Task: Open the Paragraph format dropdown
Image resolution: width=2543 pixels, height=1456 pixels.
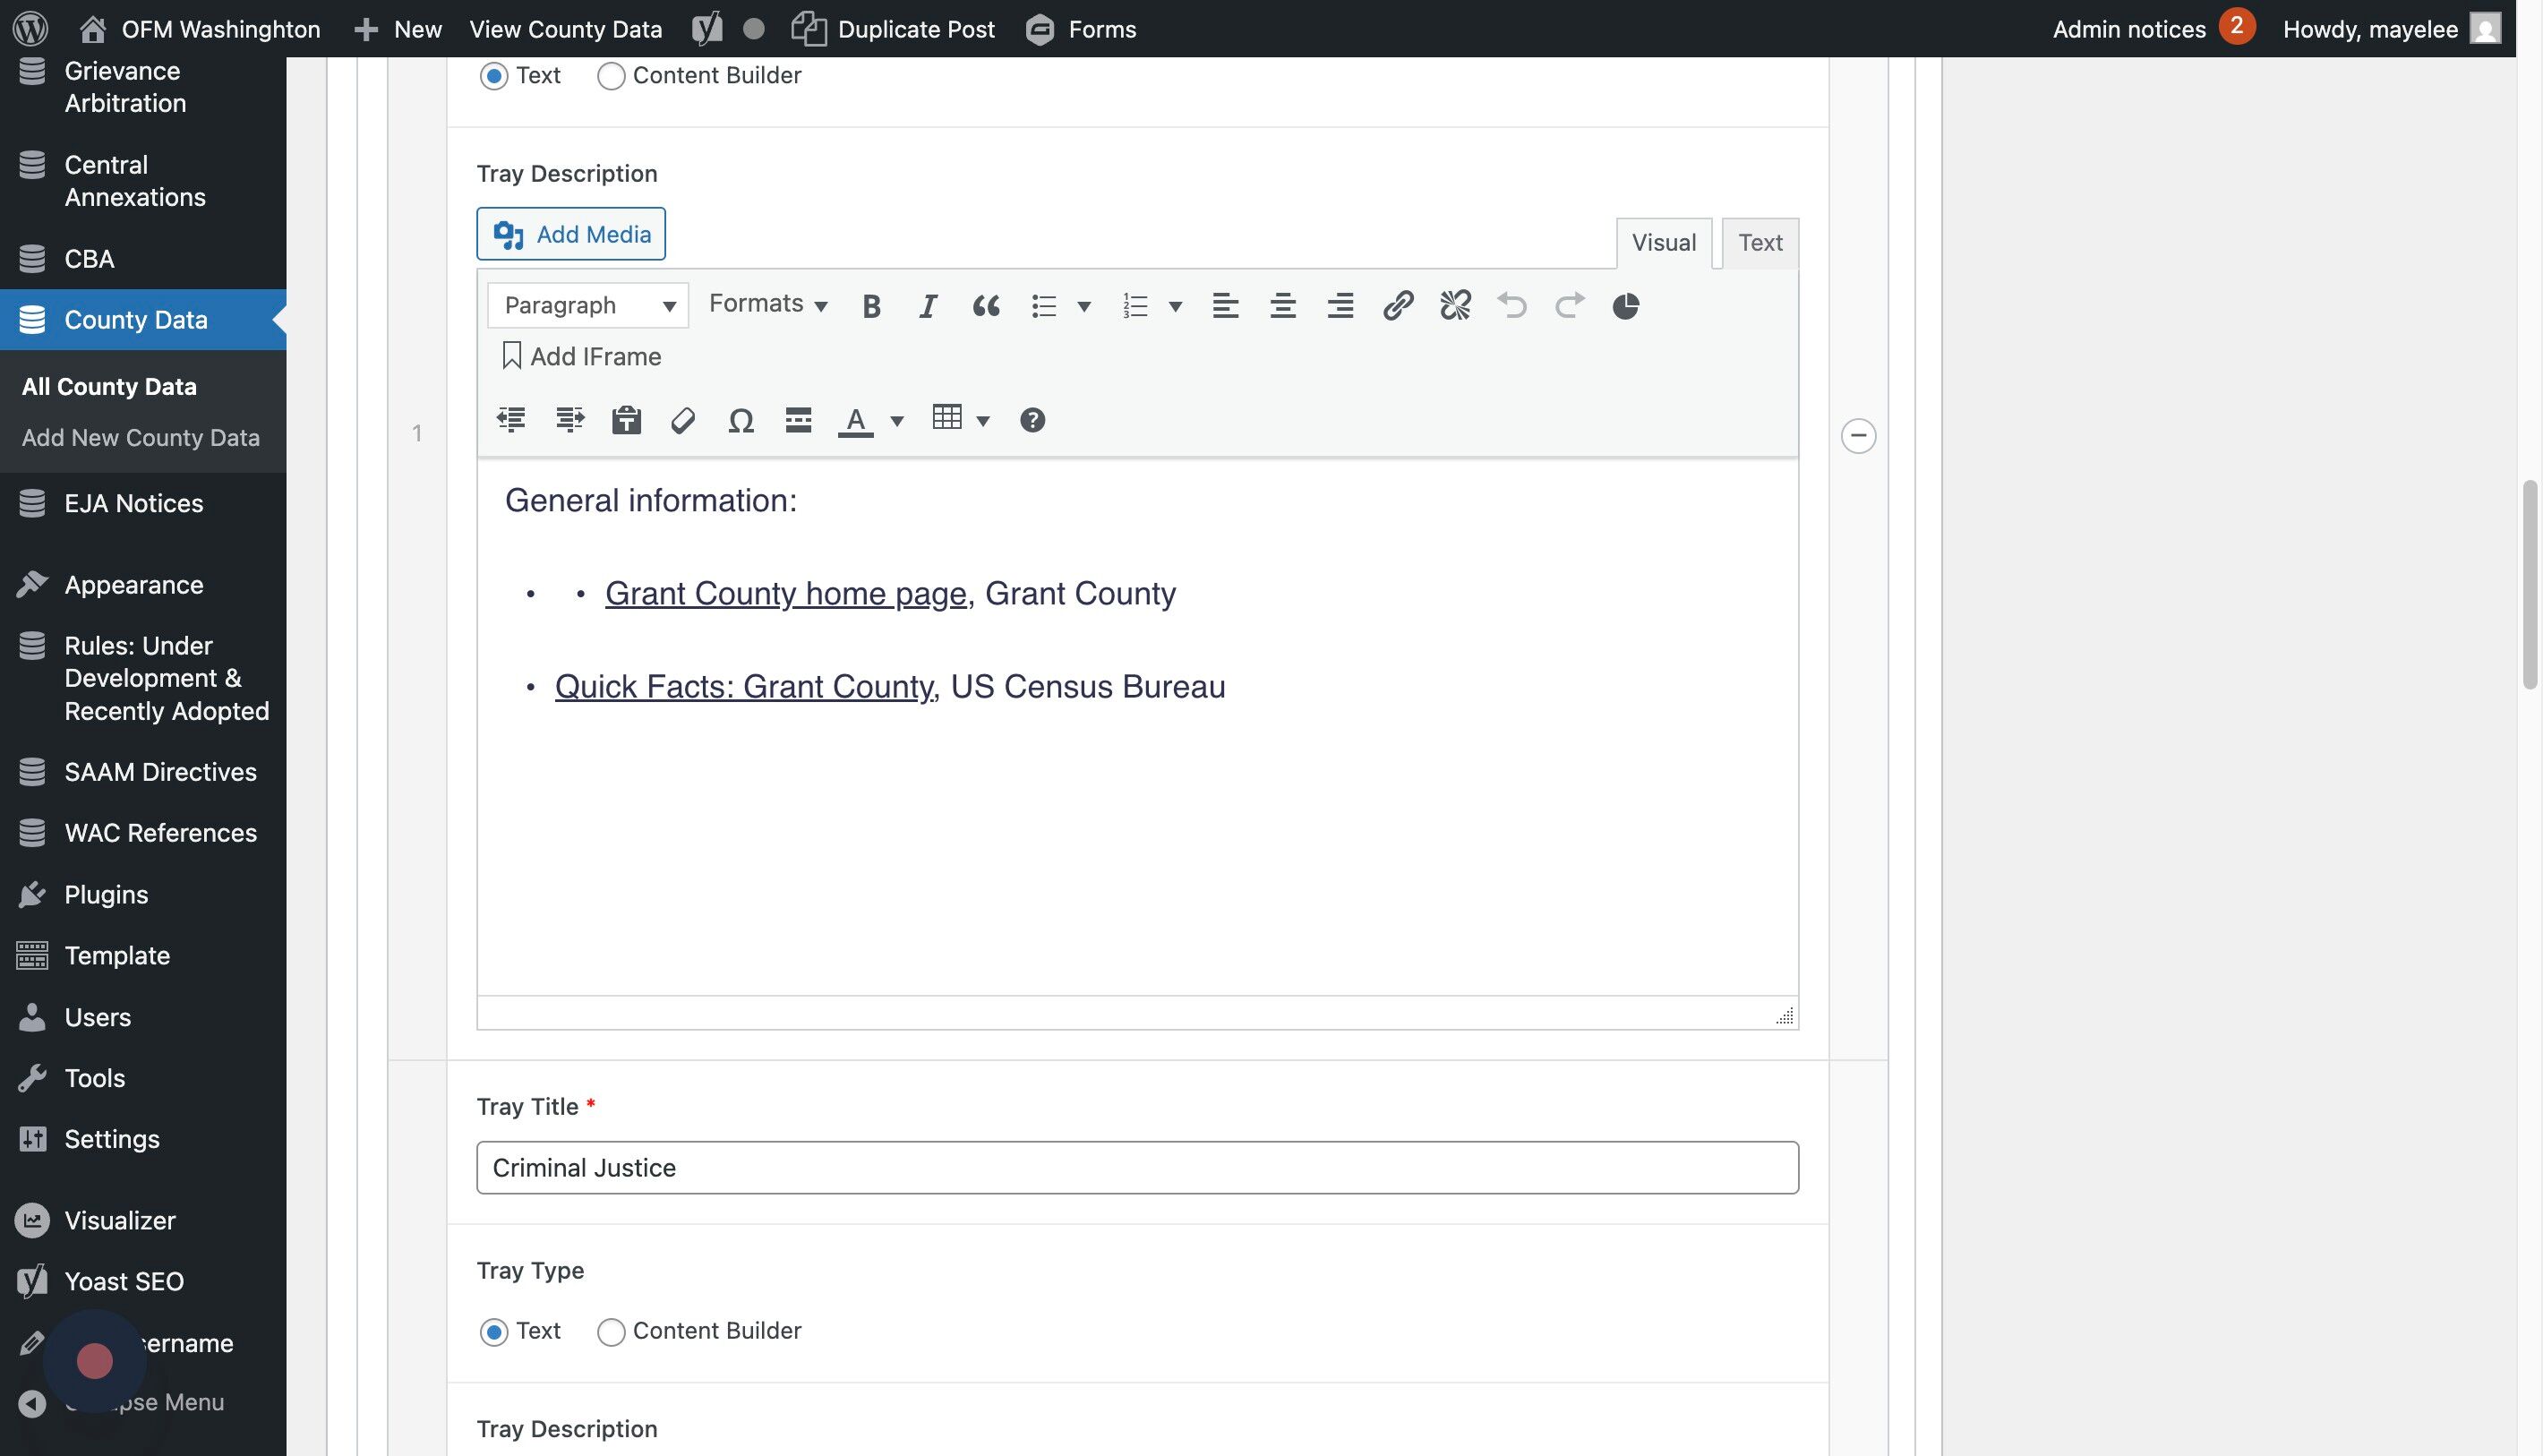Action: [588, 306]
